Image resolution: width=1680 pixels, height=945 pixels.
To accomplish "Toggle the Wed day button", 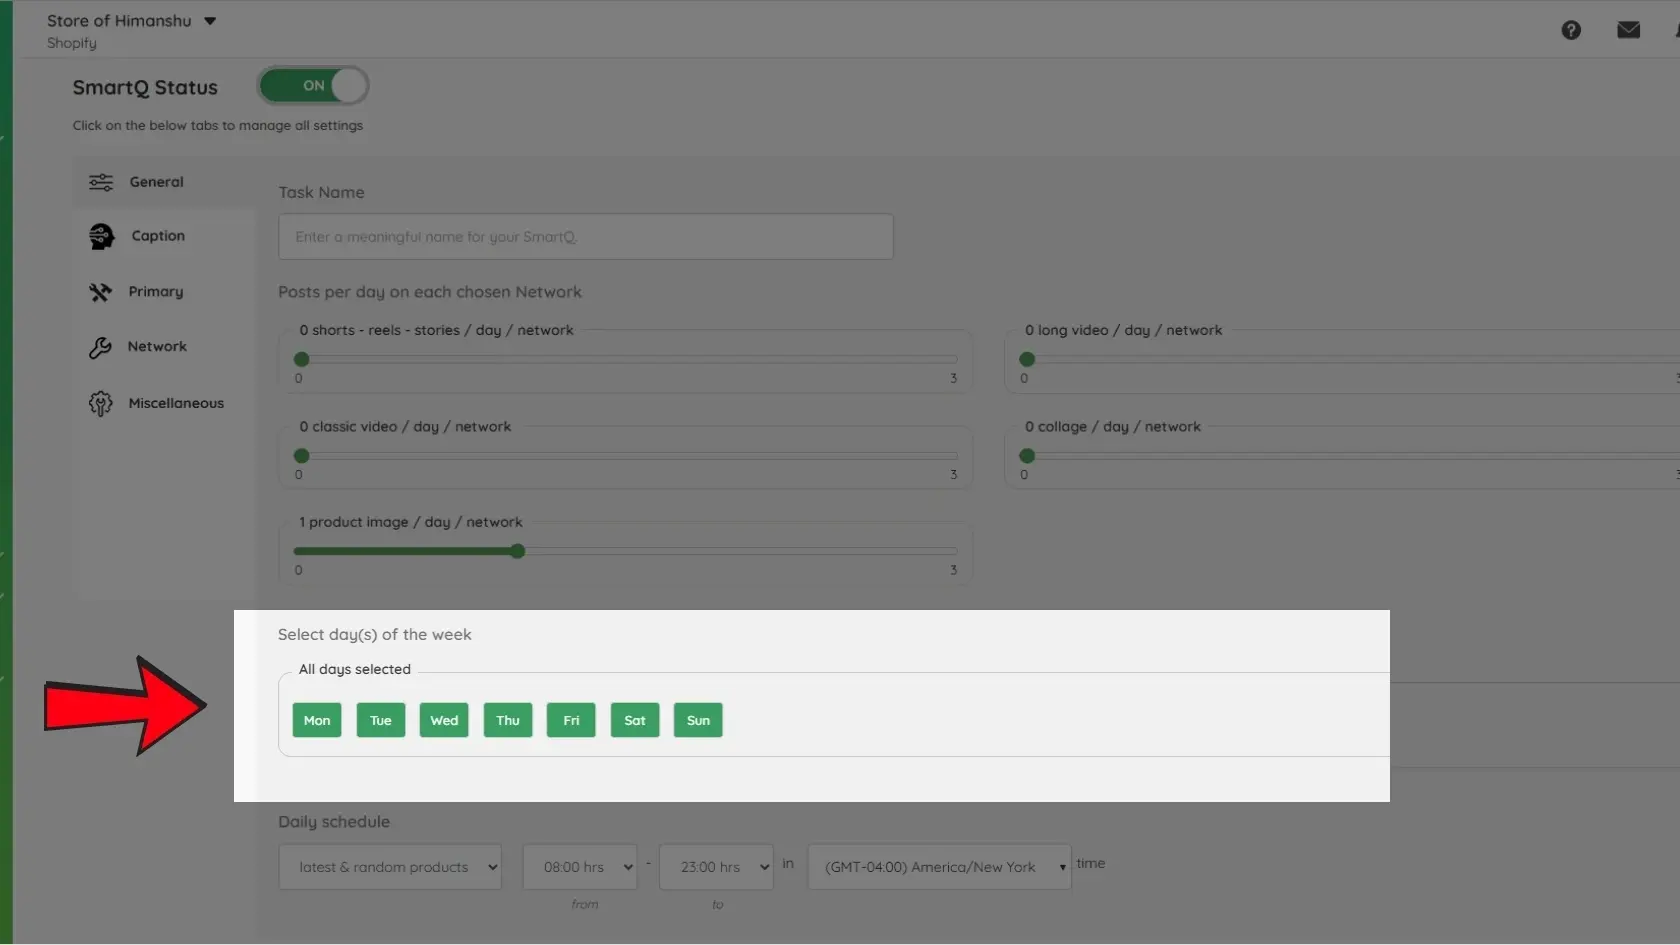I will [444, 720].
